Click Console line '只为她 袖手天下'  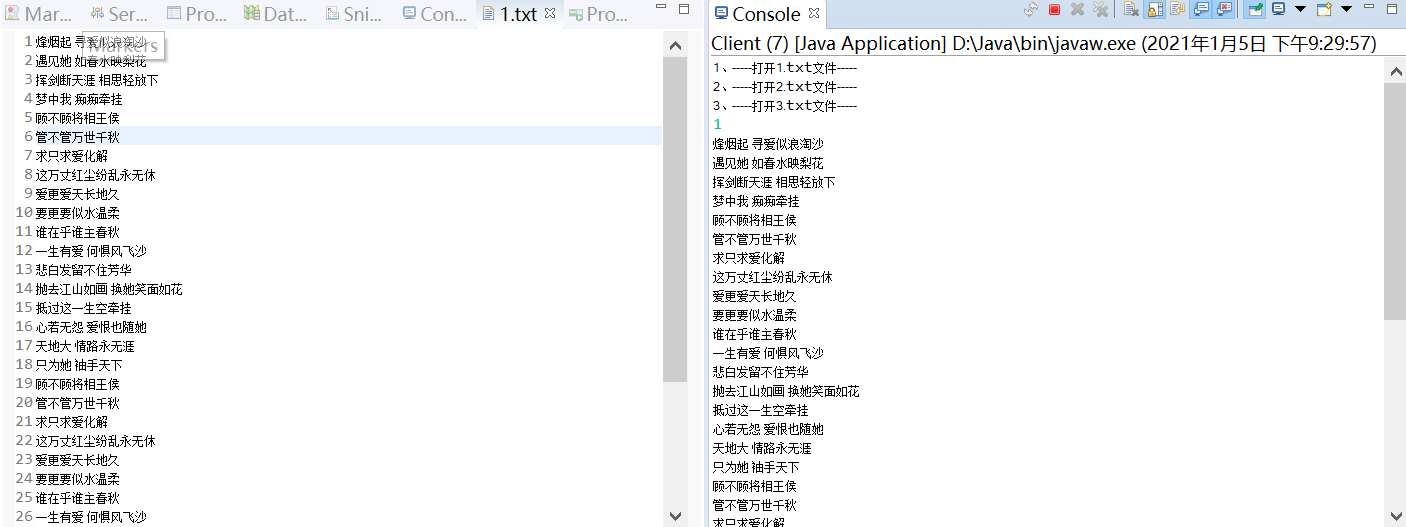click(756, 467)
